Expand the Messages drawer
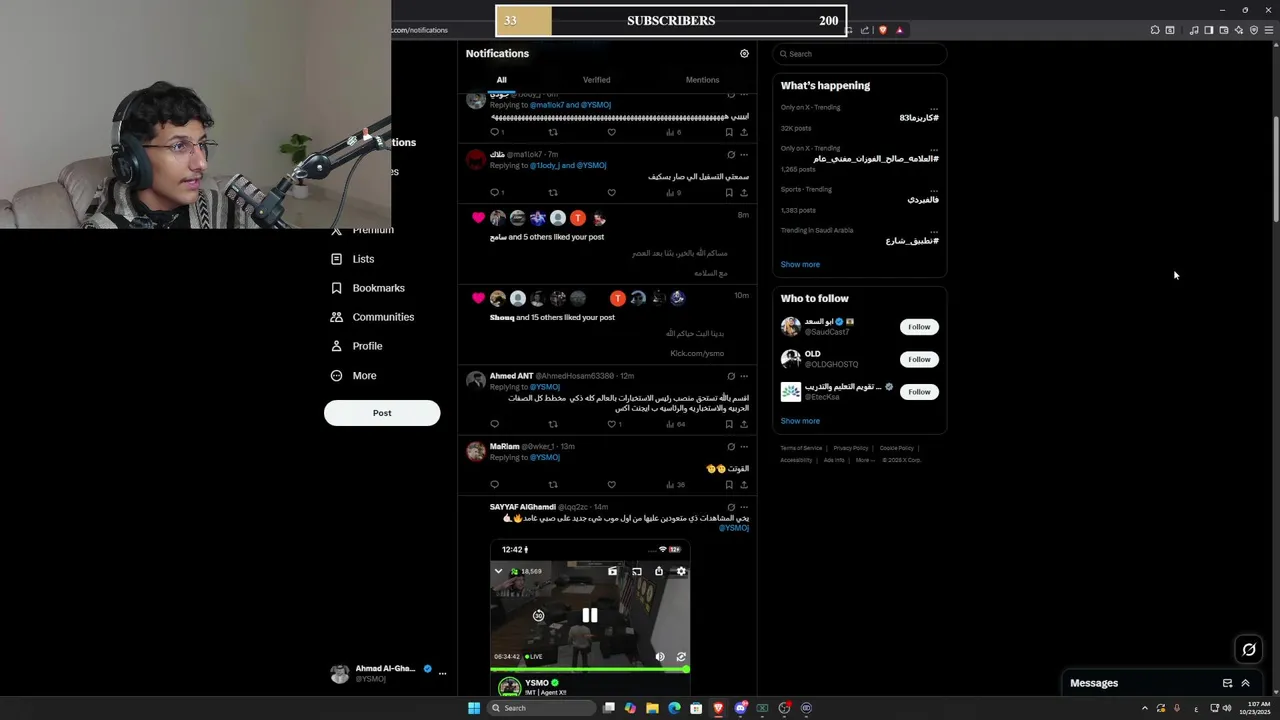1280x720 pixels. [x=1245, y=683]
